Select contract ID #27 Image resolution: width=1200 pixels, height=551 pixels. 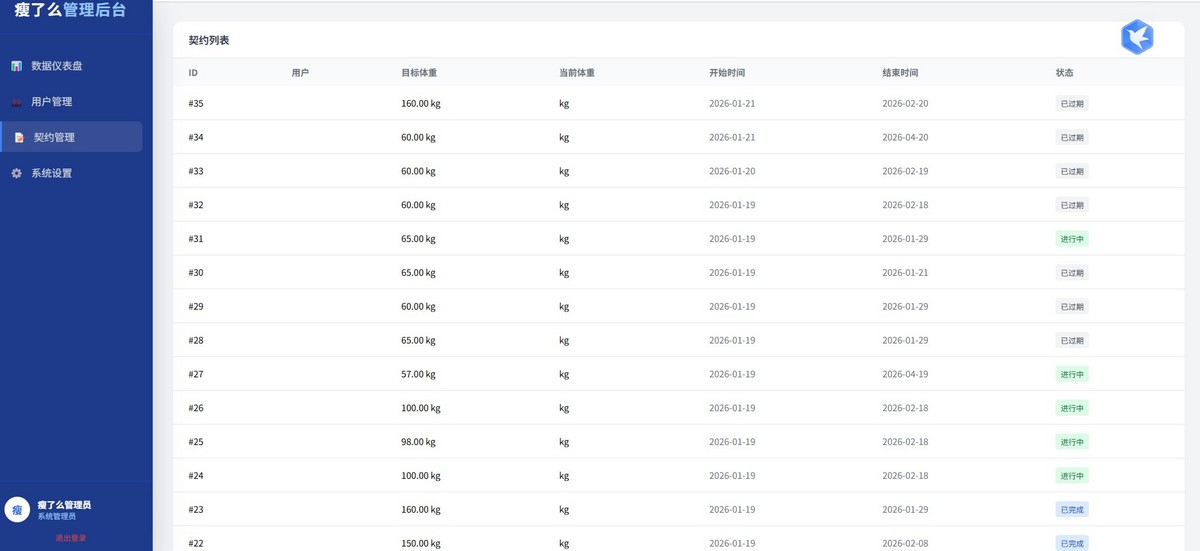(x=196, y=374)
